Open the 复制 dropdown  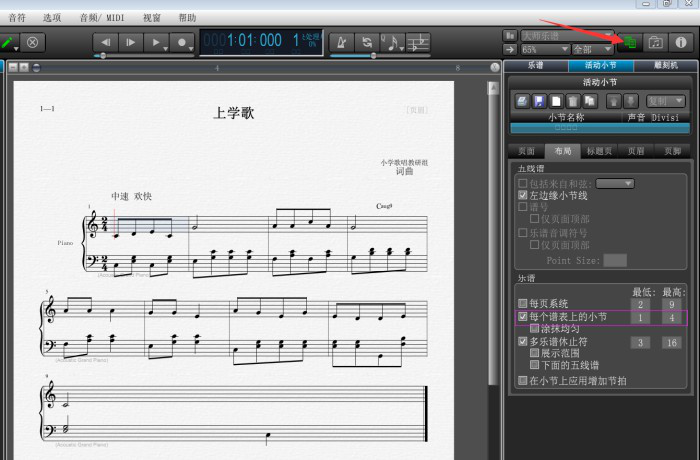[665, 101]
